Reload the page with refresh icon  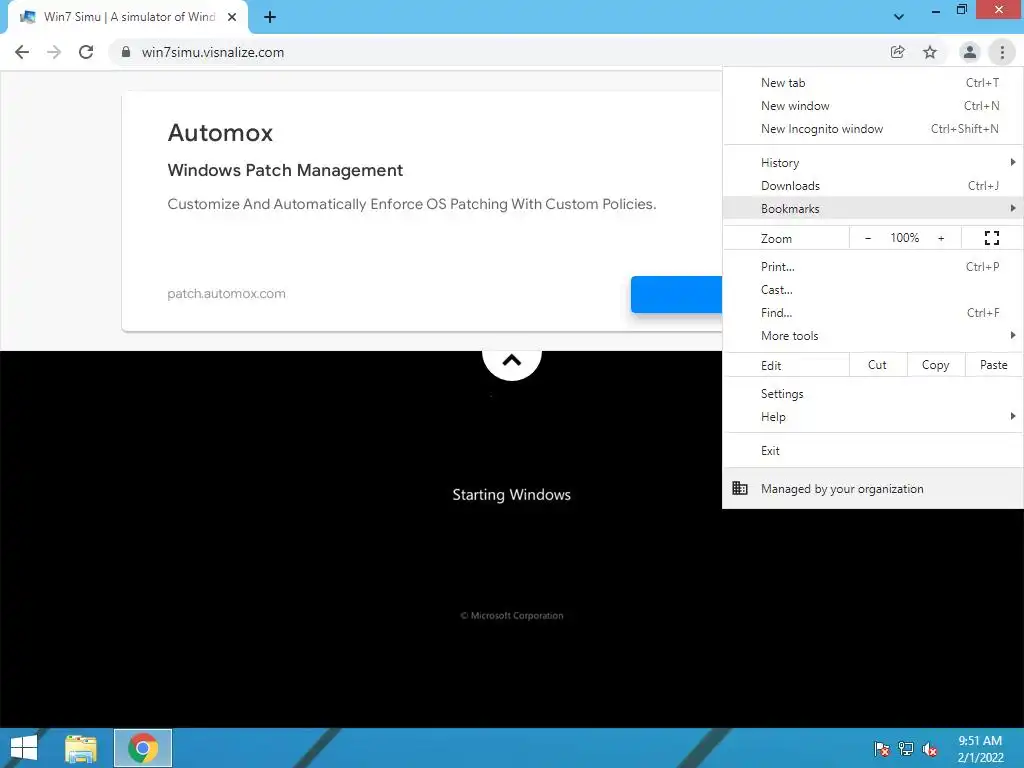click(x=86, y=52)
